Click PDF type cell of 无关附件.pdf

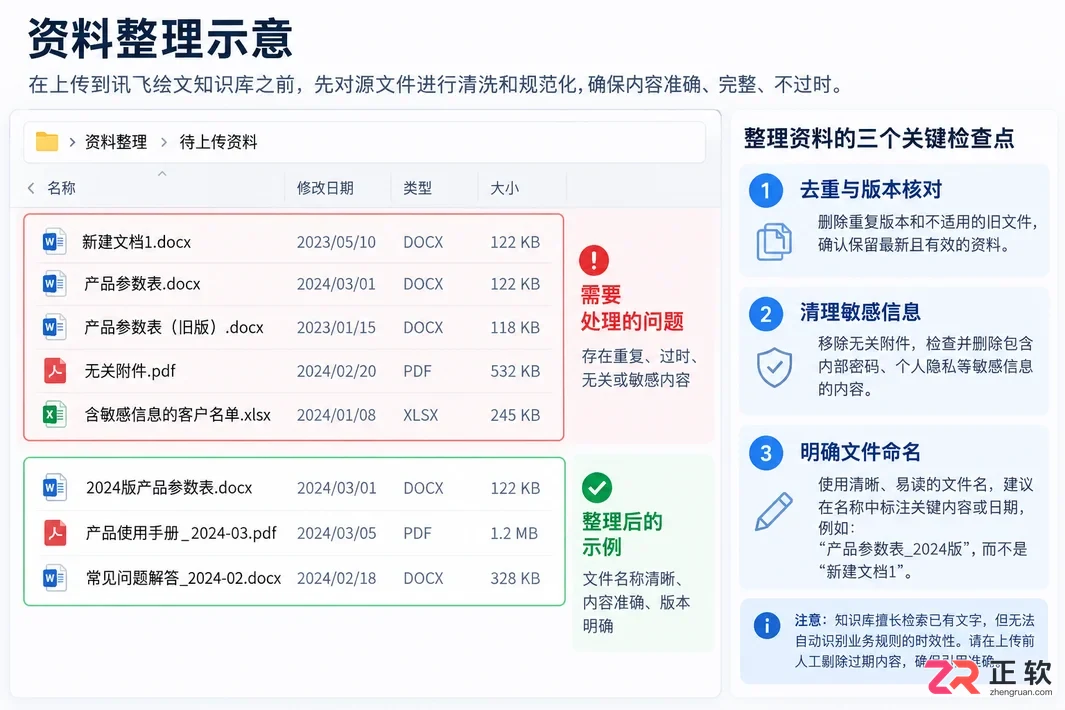417,371
